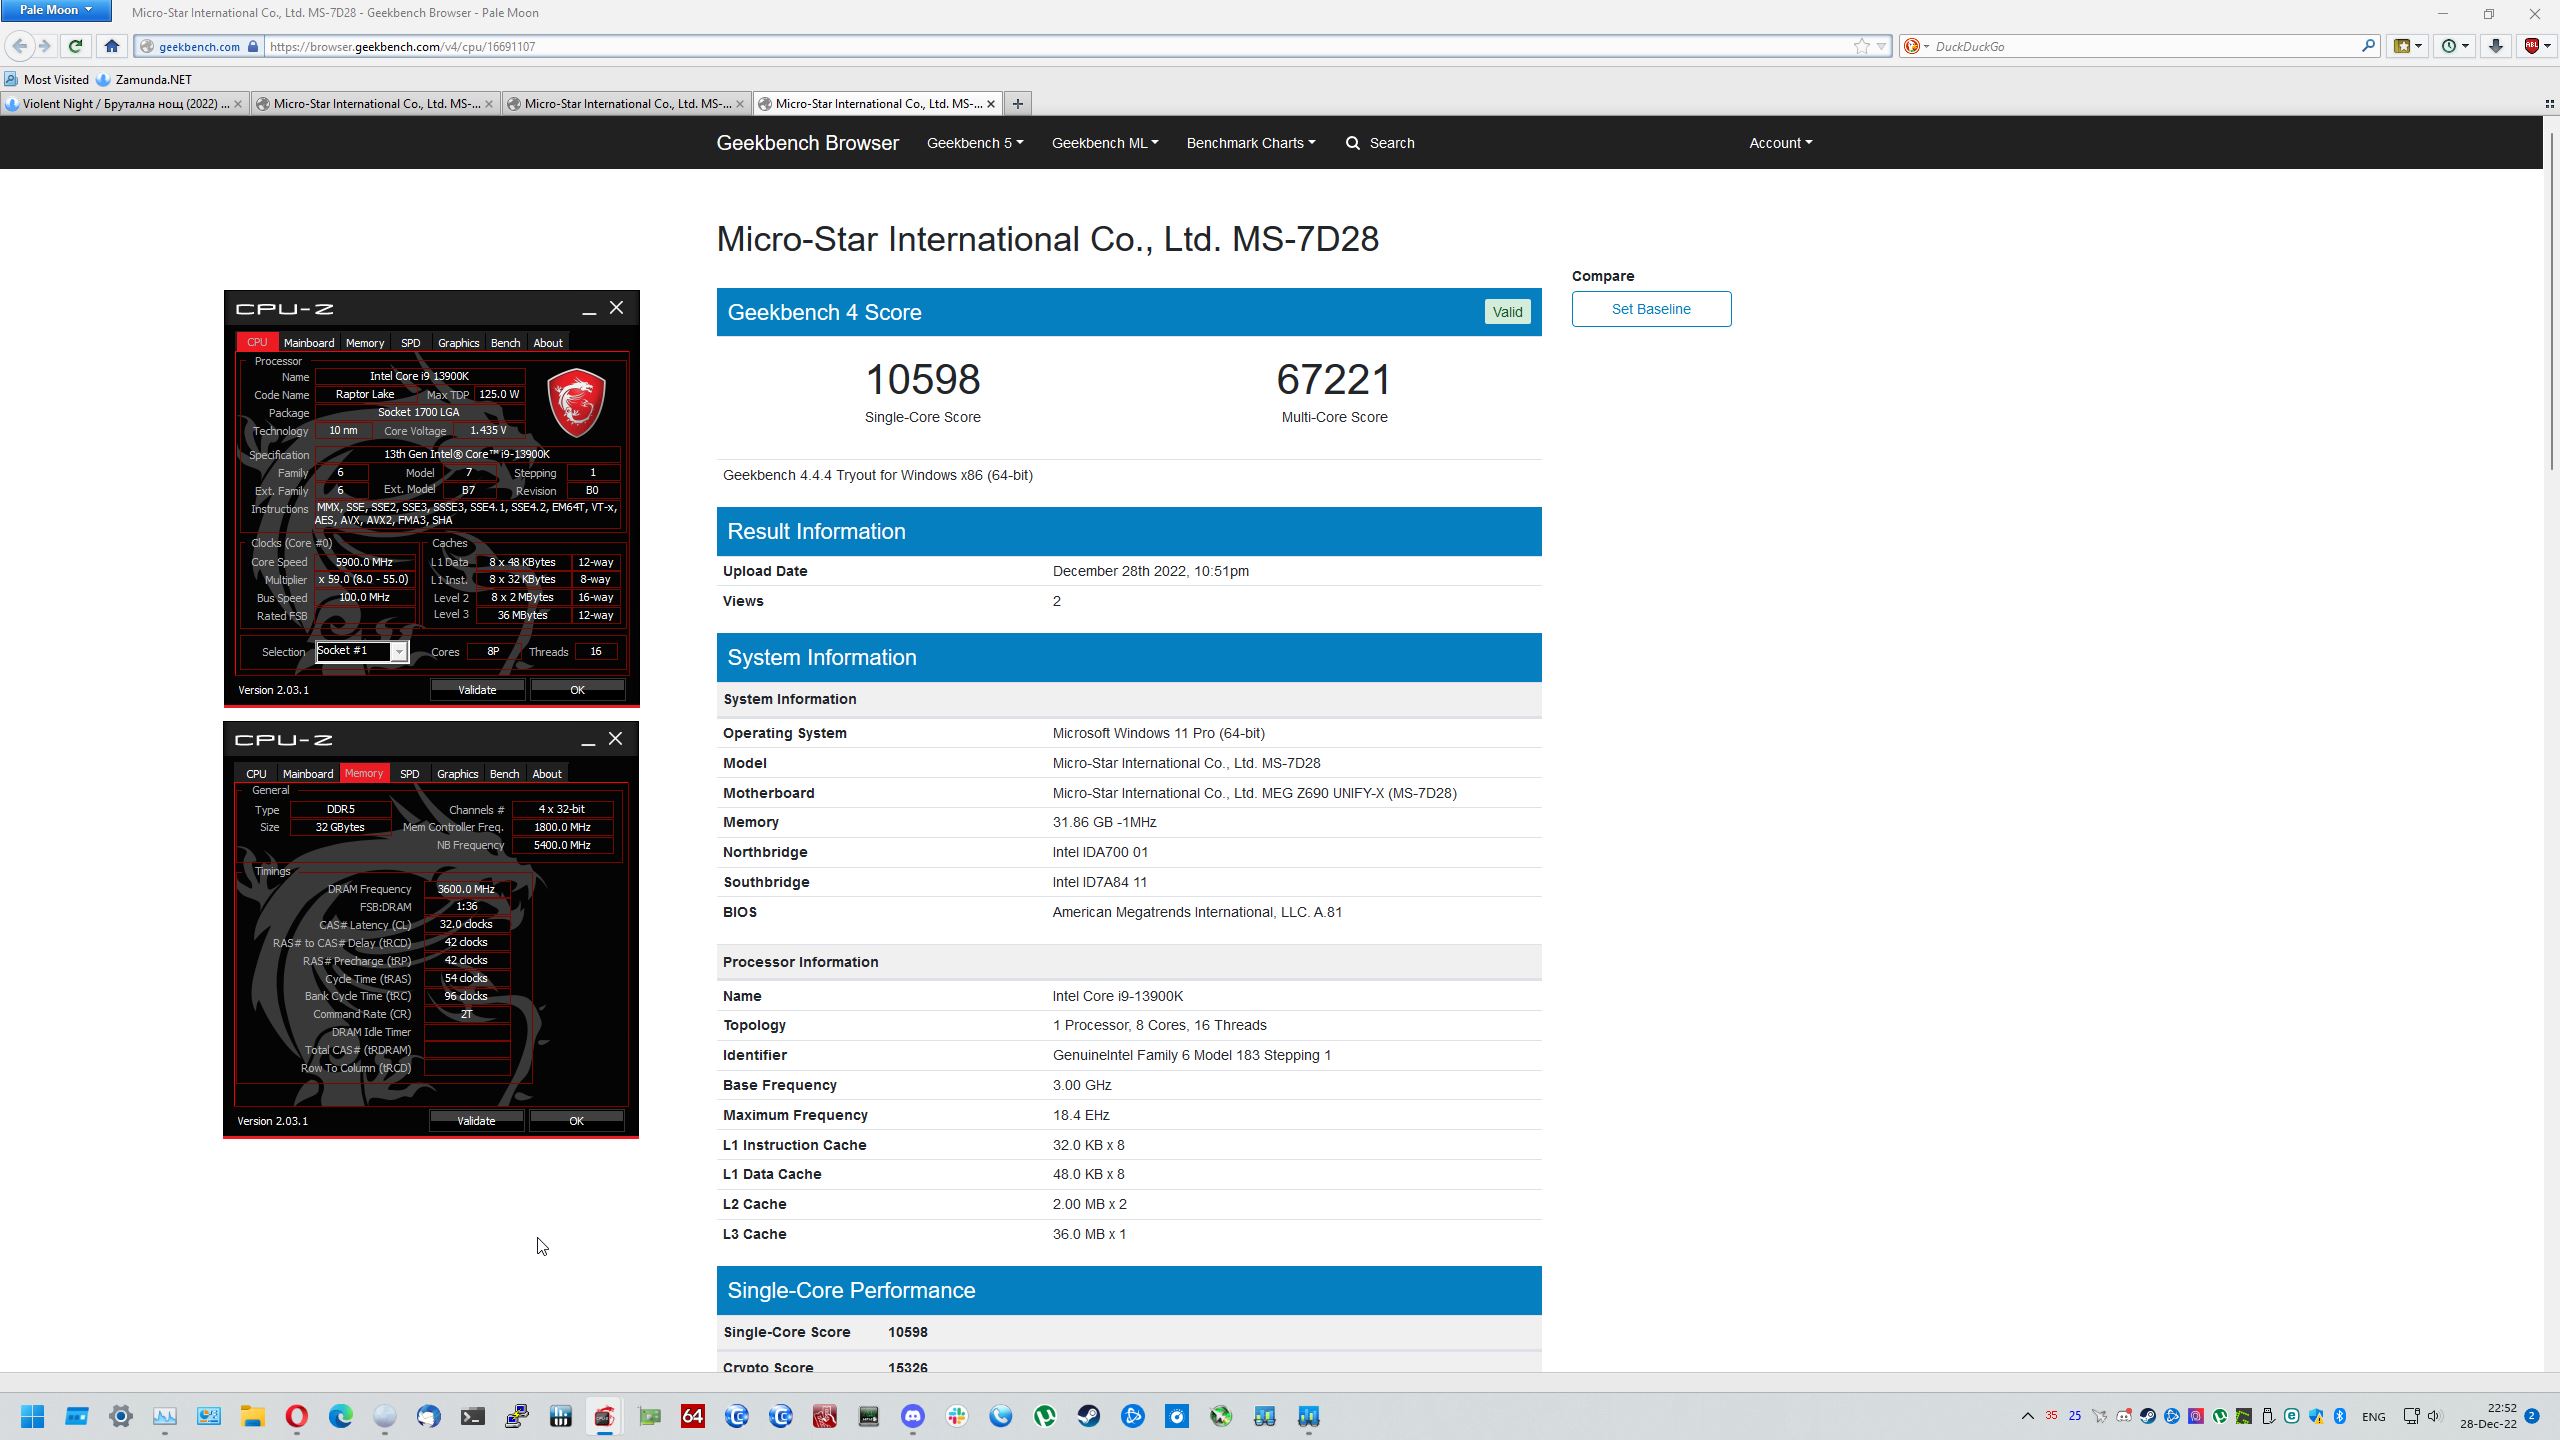Screen dimensions: 2560x1440
Task: Open the home page via house icon
Action: point(112,46)
